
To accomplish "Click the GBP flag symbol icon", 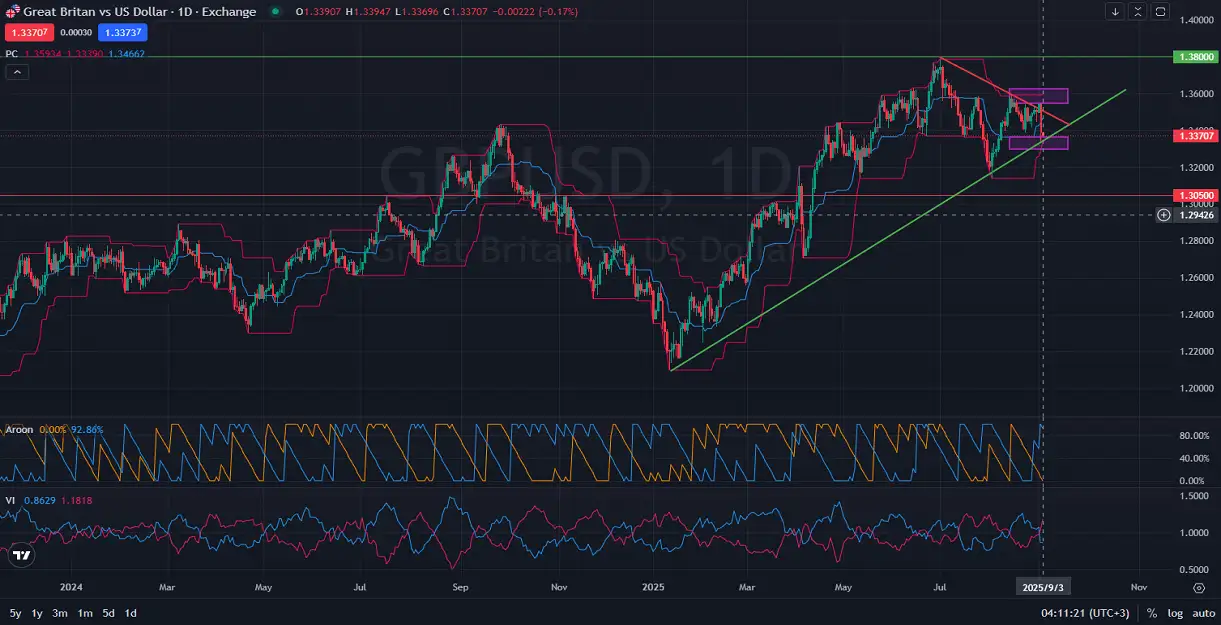I will coord(11,11).
